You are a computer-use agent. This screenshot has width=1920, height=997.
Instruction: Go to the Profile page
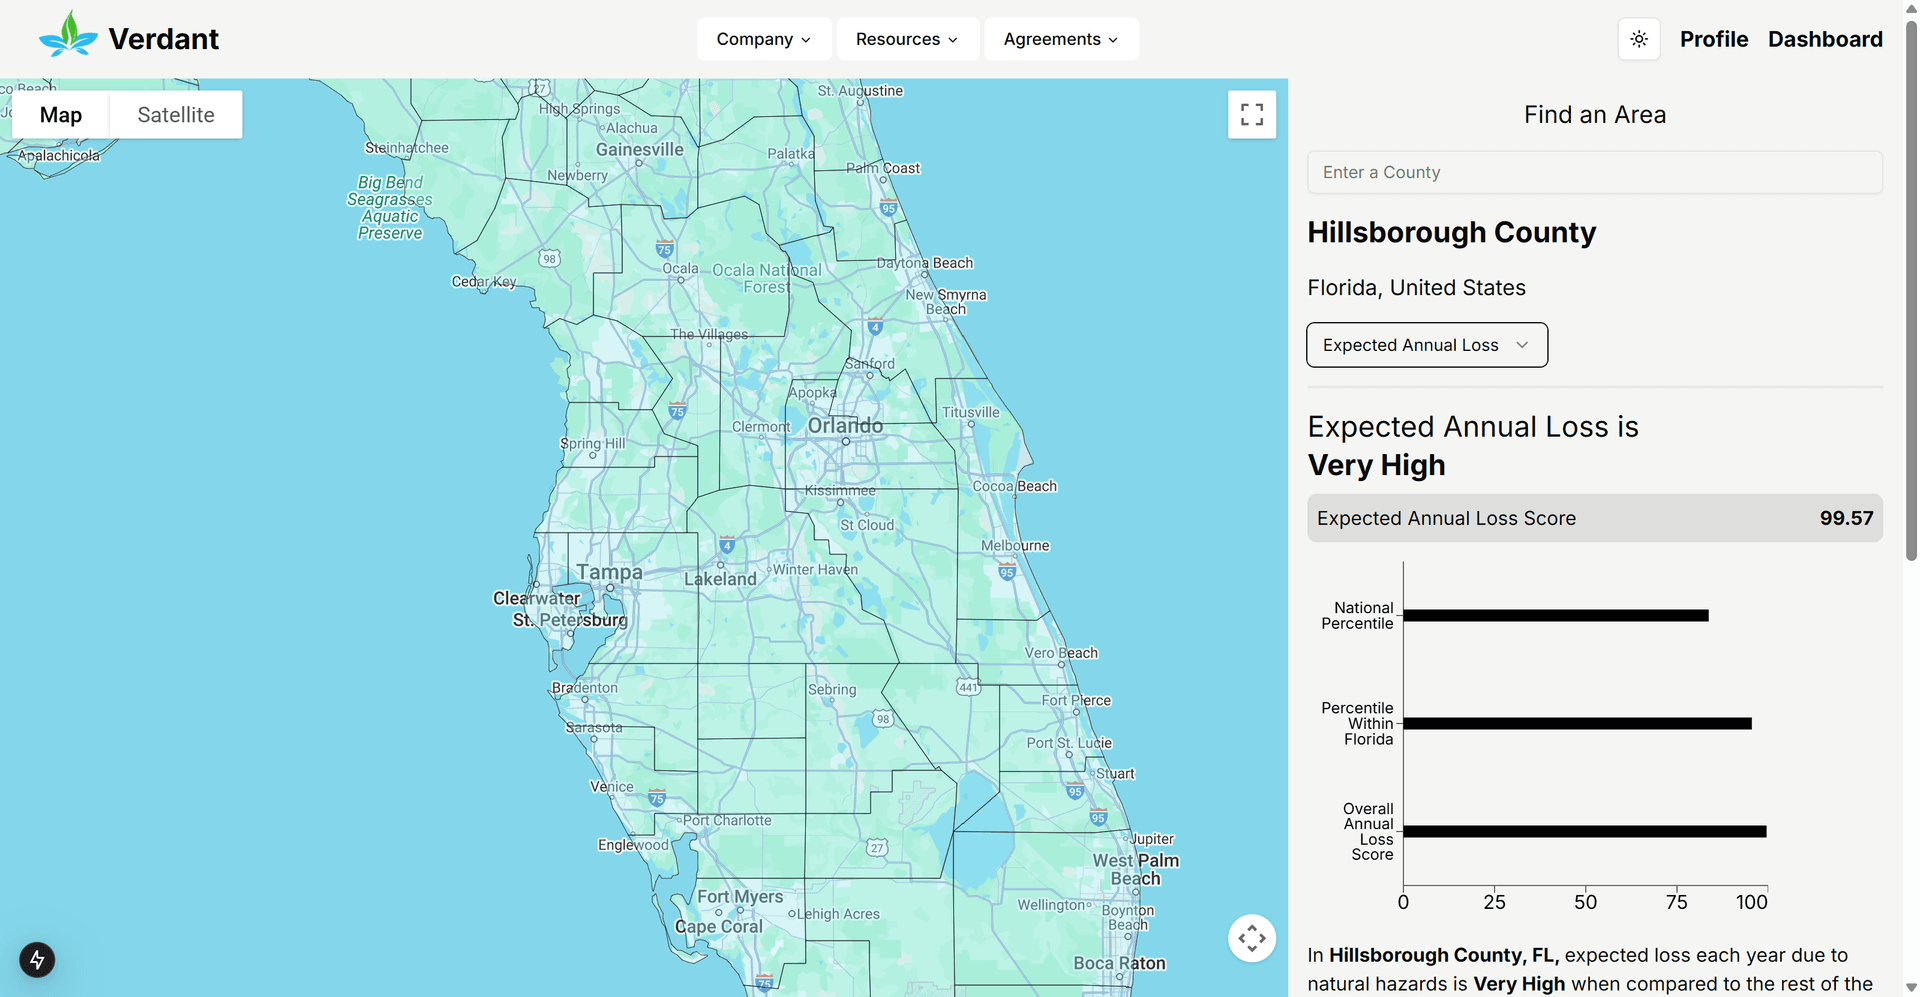[x=1713, y=39]
